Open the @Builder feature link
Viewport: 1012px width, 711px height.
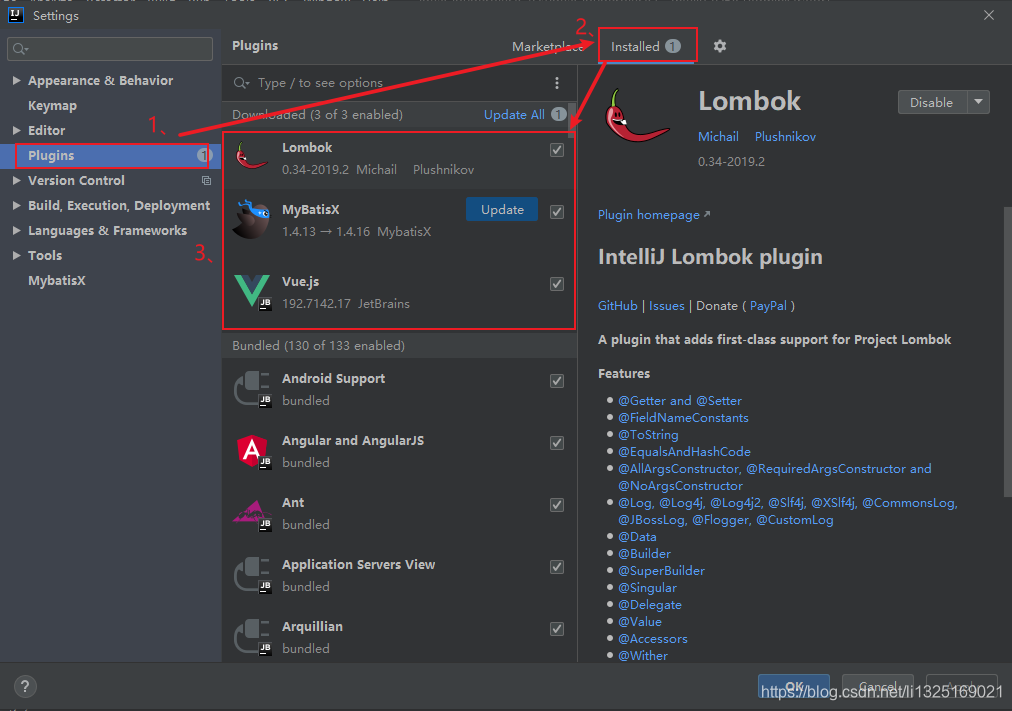(x=644, y=554)
